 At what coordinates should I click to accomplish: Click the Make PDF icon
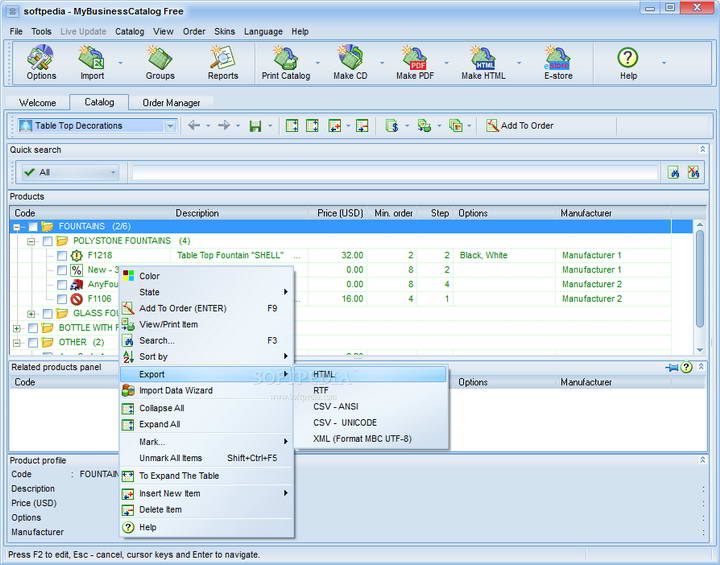pyautogui.click(x=415, y=62)
